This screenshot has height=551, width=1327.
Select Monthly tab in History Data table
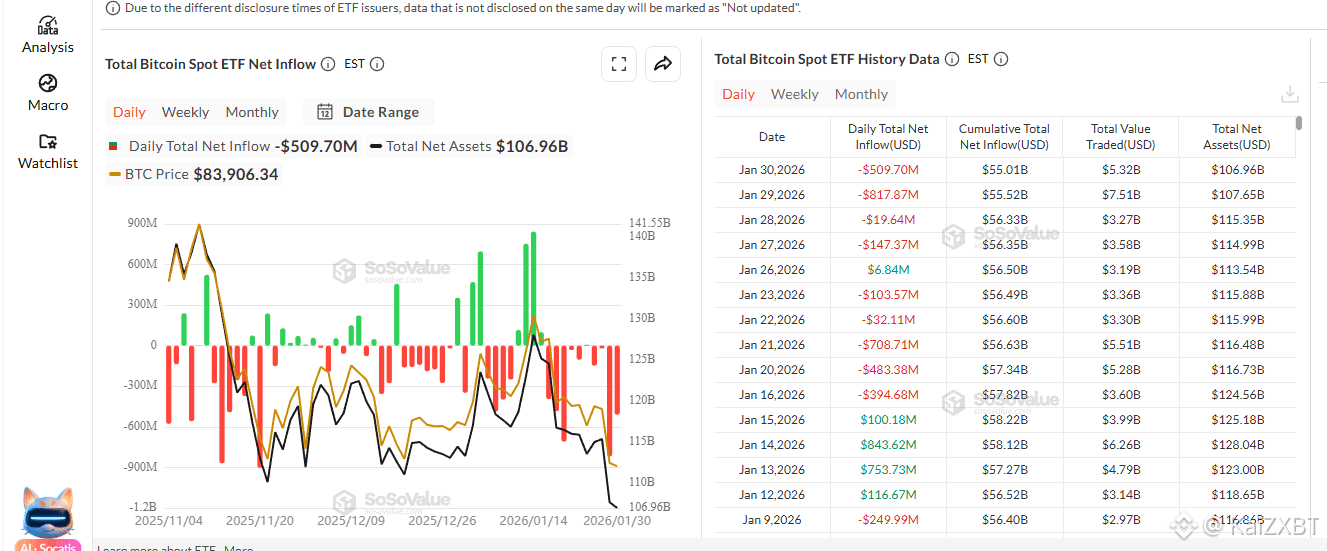[x=861, y=94]
